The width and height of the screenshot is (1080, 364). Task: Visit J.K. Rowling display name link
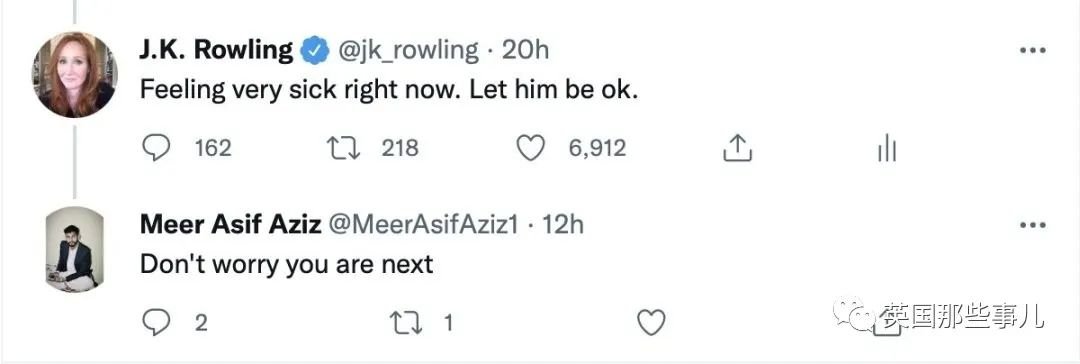coord(217,50)
